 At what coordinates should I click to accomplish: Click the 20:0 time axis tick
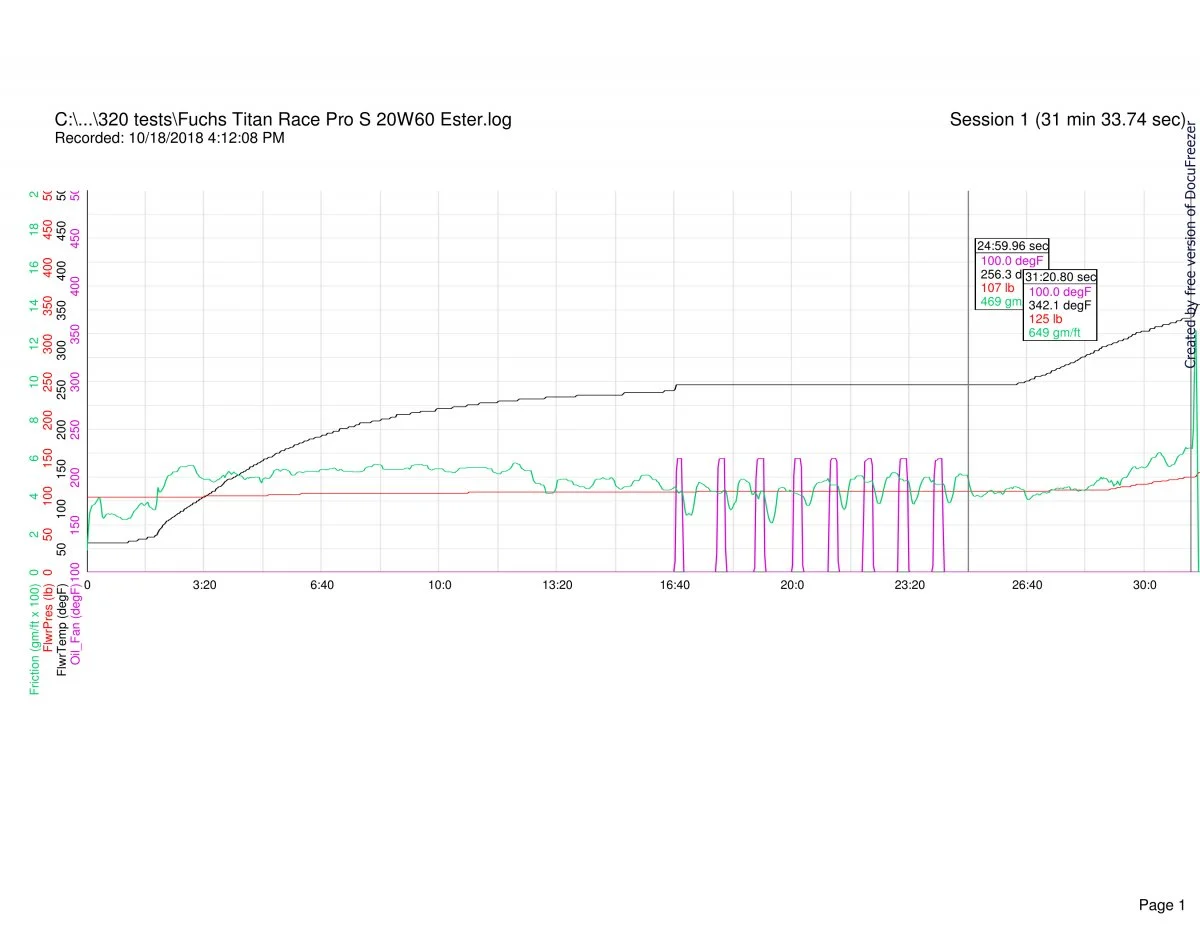coord(792,585)
